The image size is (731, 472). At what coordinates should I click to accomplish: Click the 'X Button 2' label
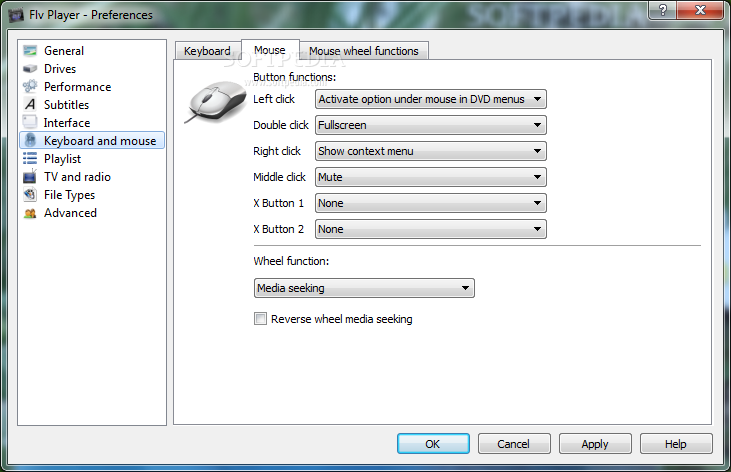(x=278, y=229)
